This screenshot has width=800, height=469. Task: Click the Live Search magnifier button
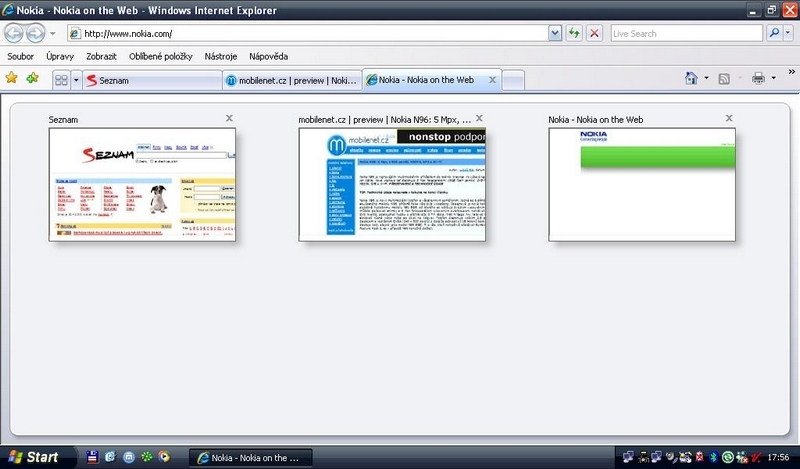pyautogui.click(x=774, y=33)
